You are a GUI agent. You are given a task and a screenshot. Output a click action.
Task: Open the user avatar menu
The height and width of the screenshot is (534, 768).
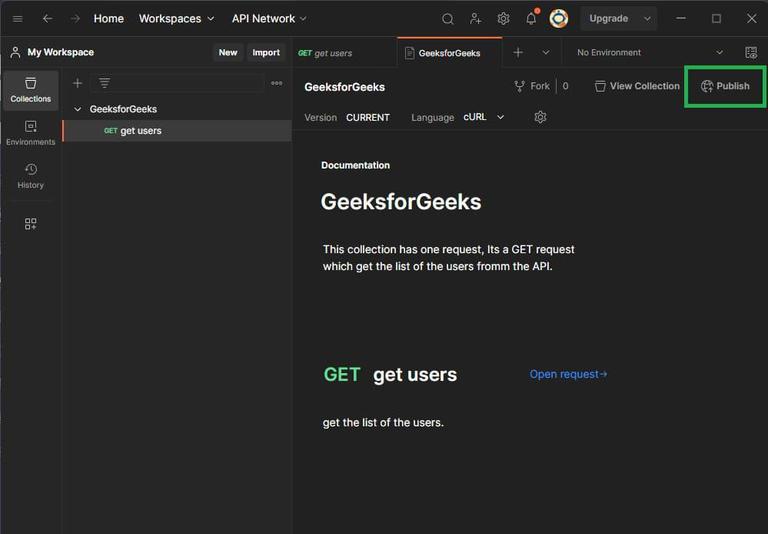tap(559, 19)
